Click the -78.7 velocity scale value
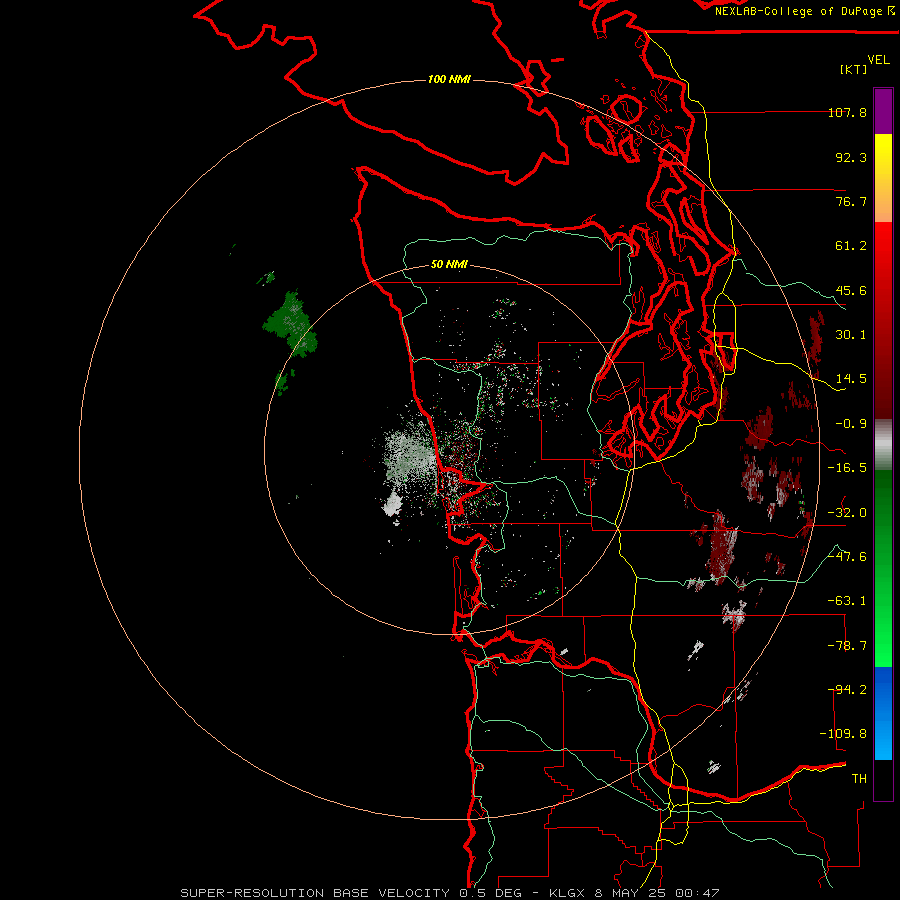 [847, 646]
